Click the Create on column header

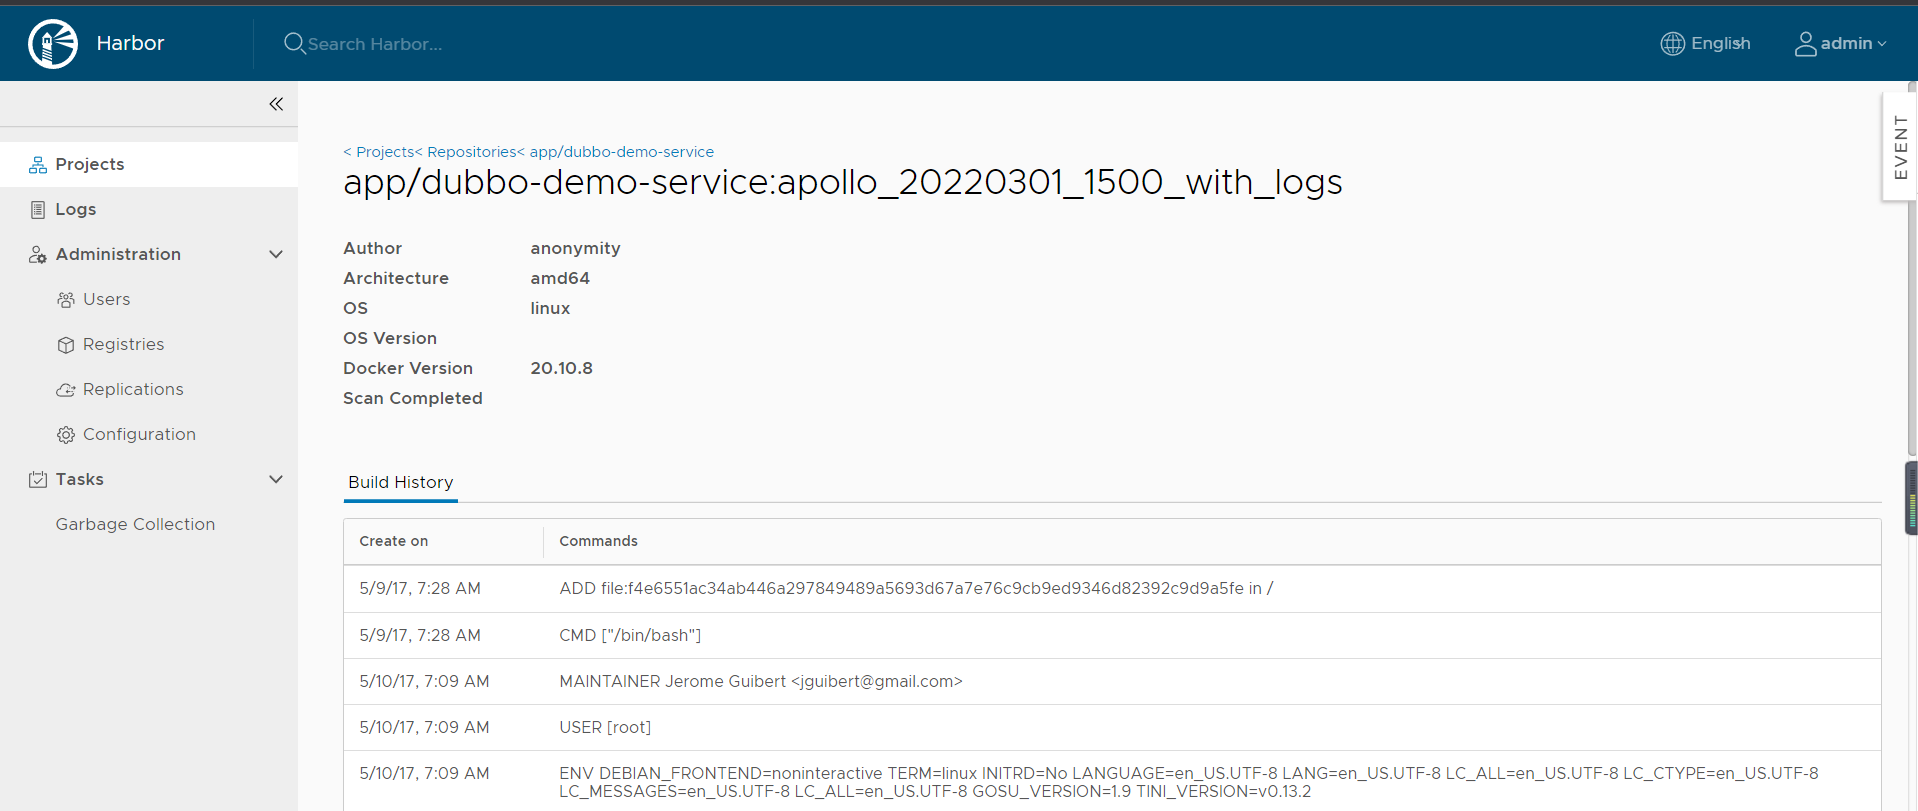pos(394,541)
